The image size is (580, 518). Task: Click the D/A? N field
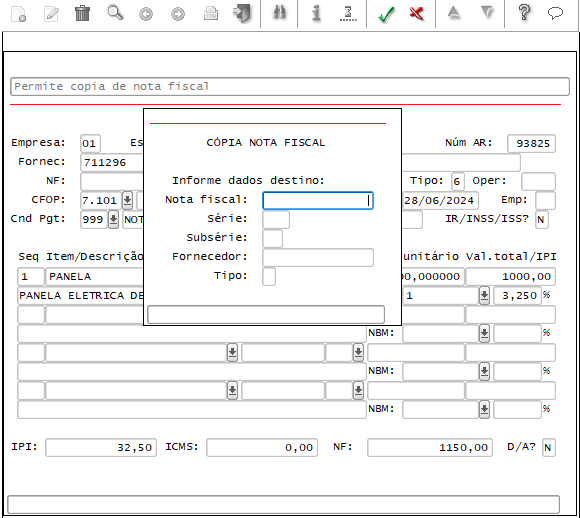click(549, 447)
